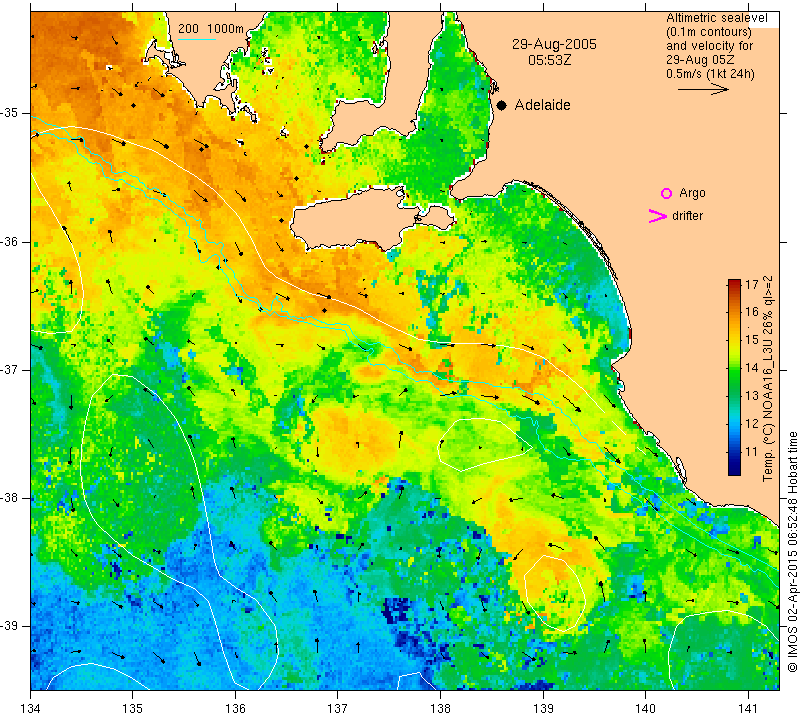Click the longitude label 138

[x=440, y=708]
